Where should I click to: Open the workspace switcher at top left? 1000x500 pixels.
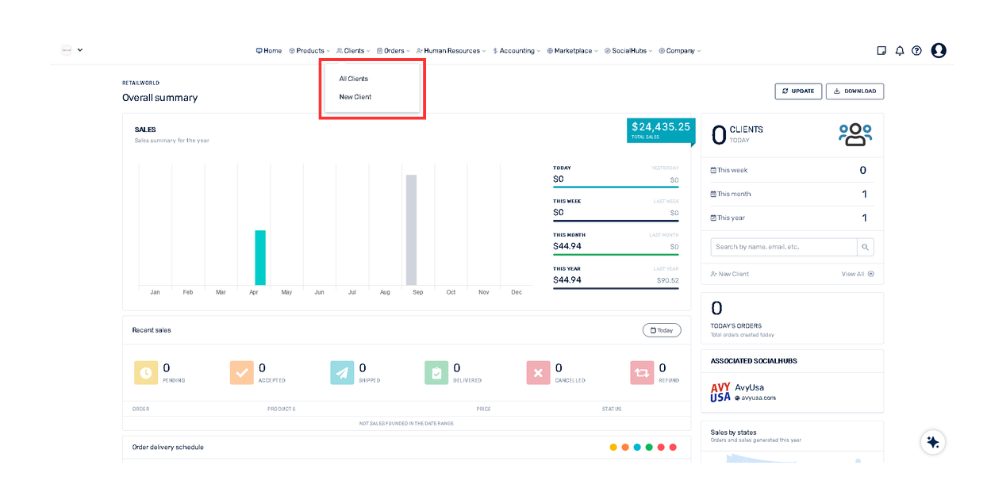click(71, 50)
